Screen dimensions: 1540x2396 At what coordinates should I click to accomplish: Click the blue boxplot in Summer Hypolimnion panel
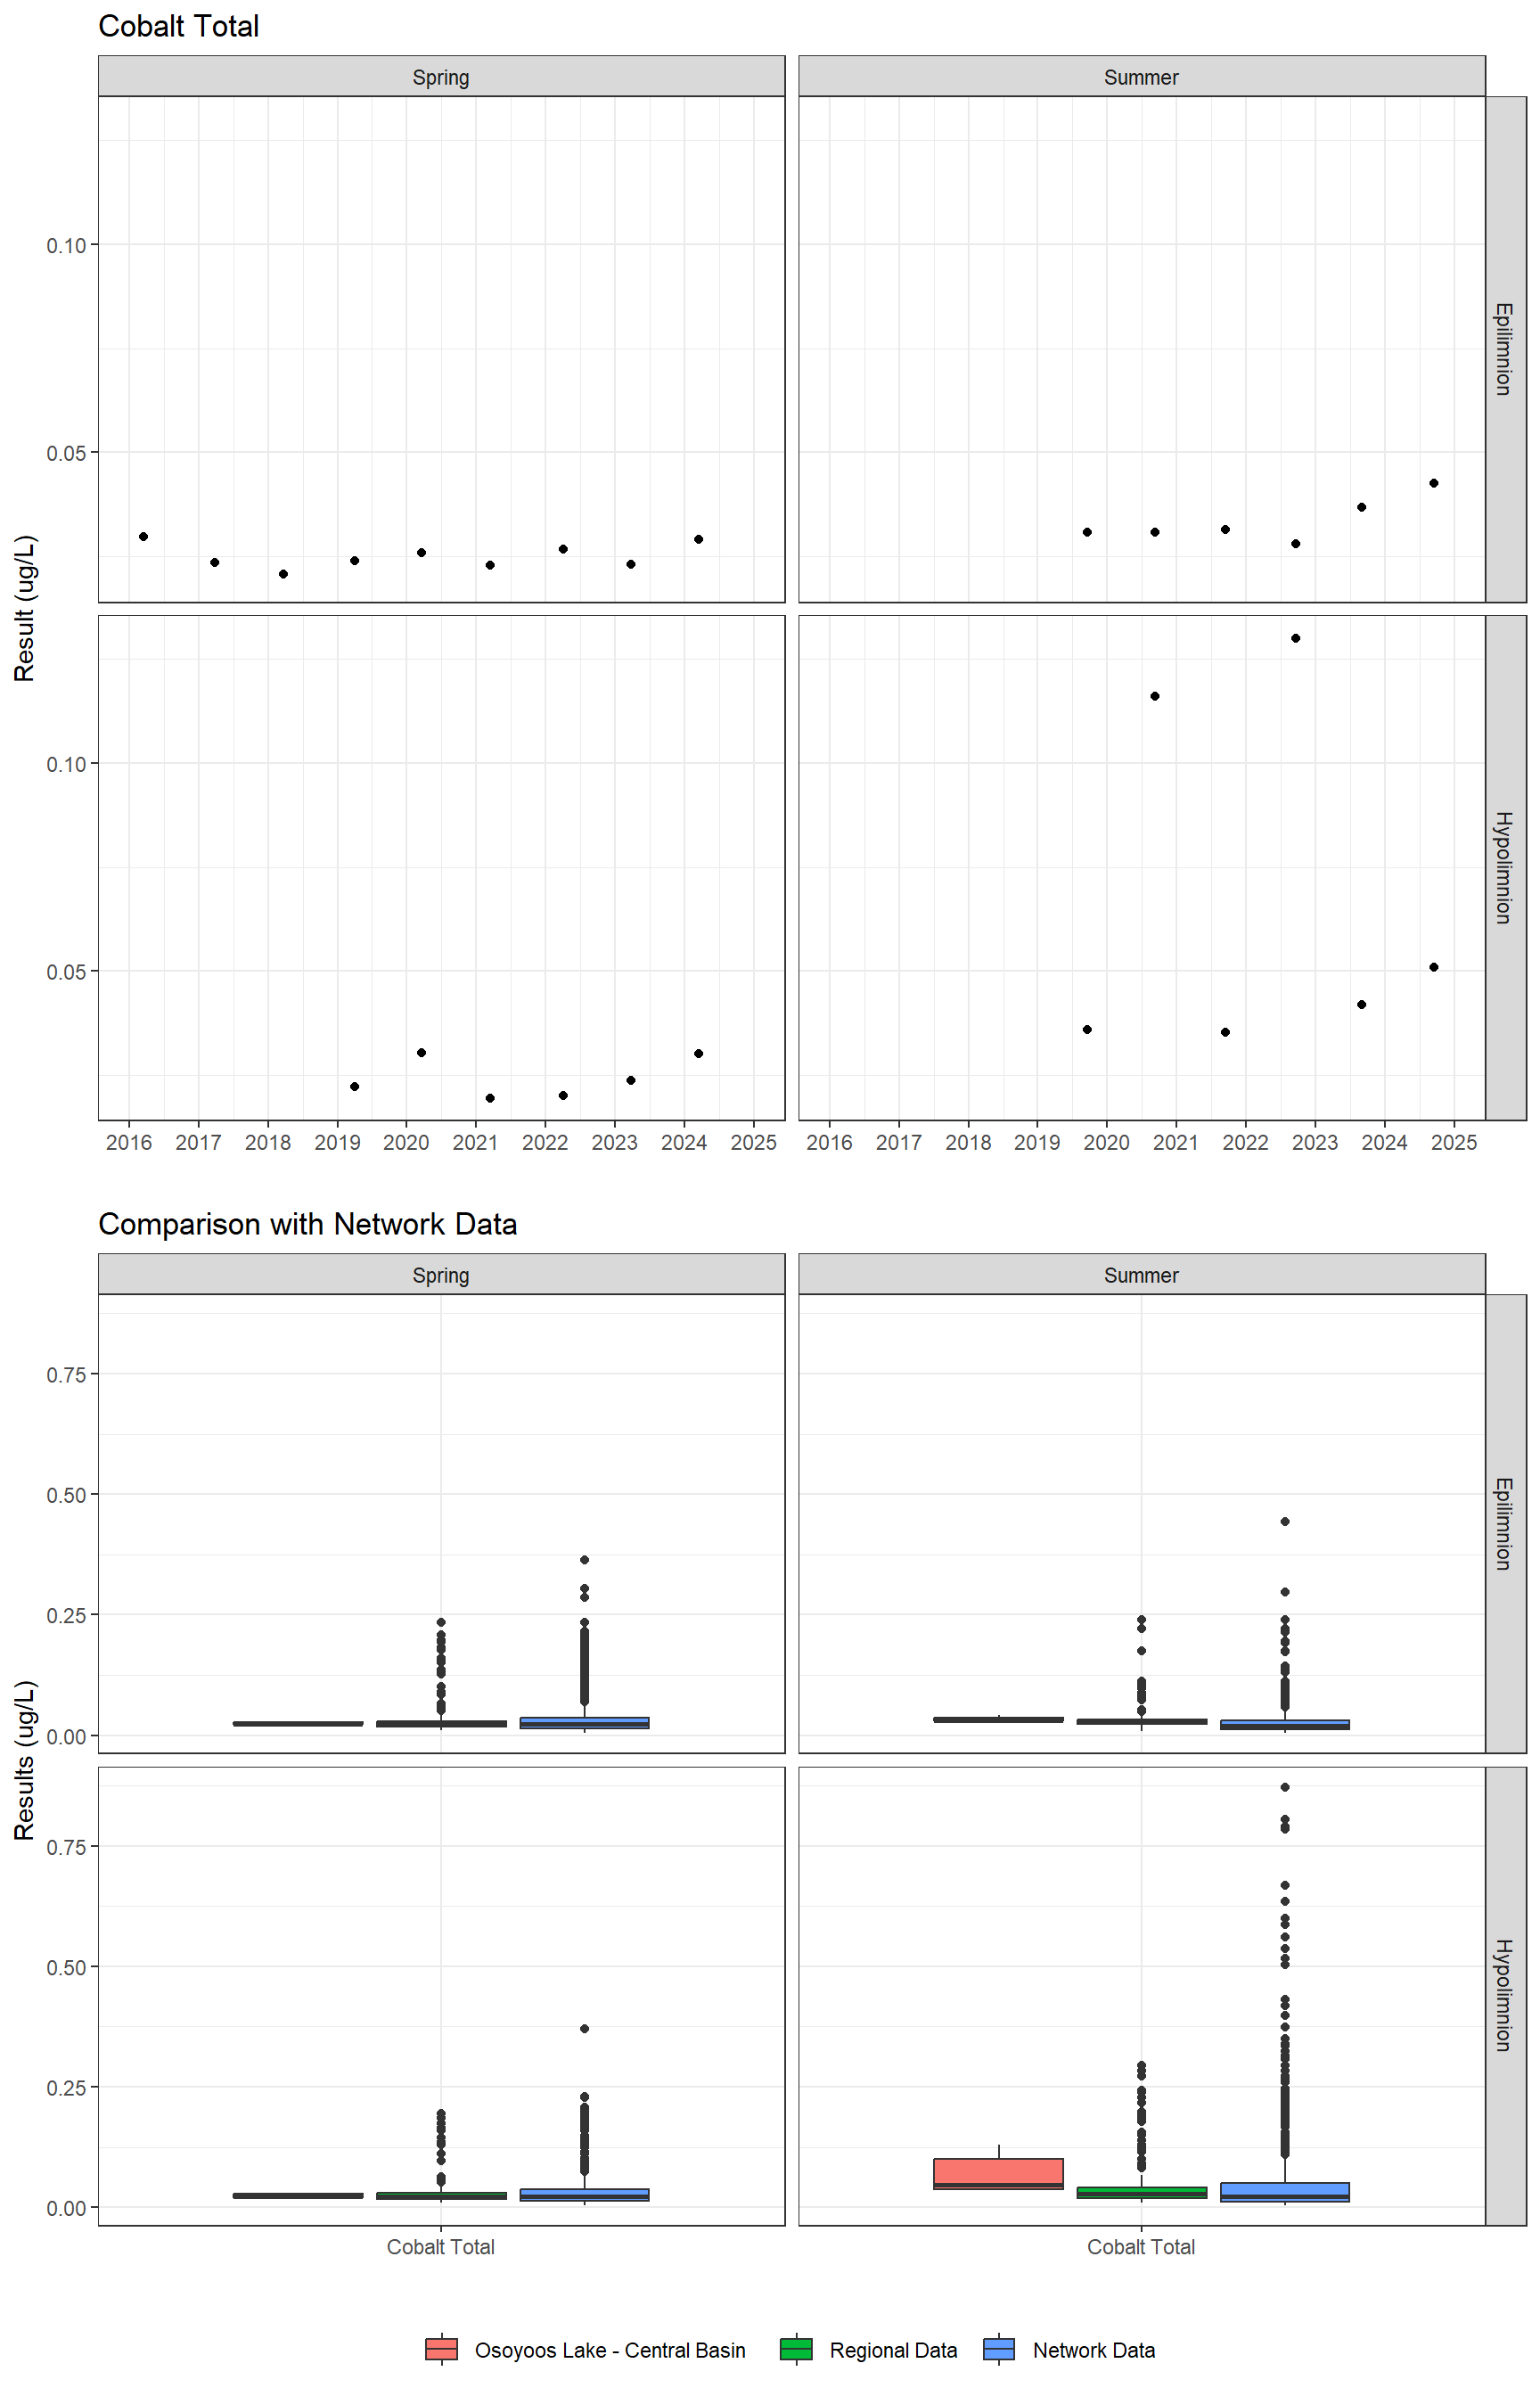point(1284,2192)
